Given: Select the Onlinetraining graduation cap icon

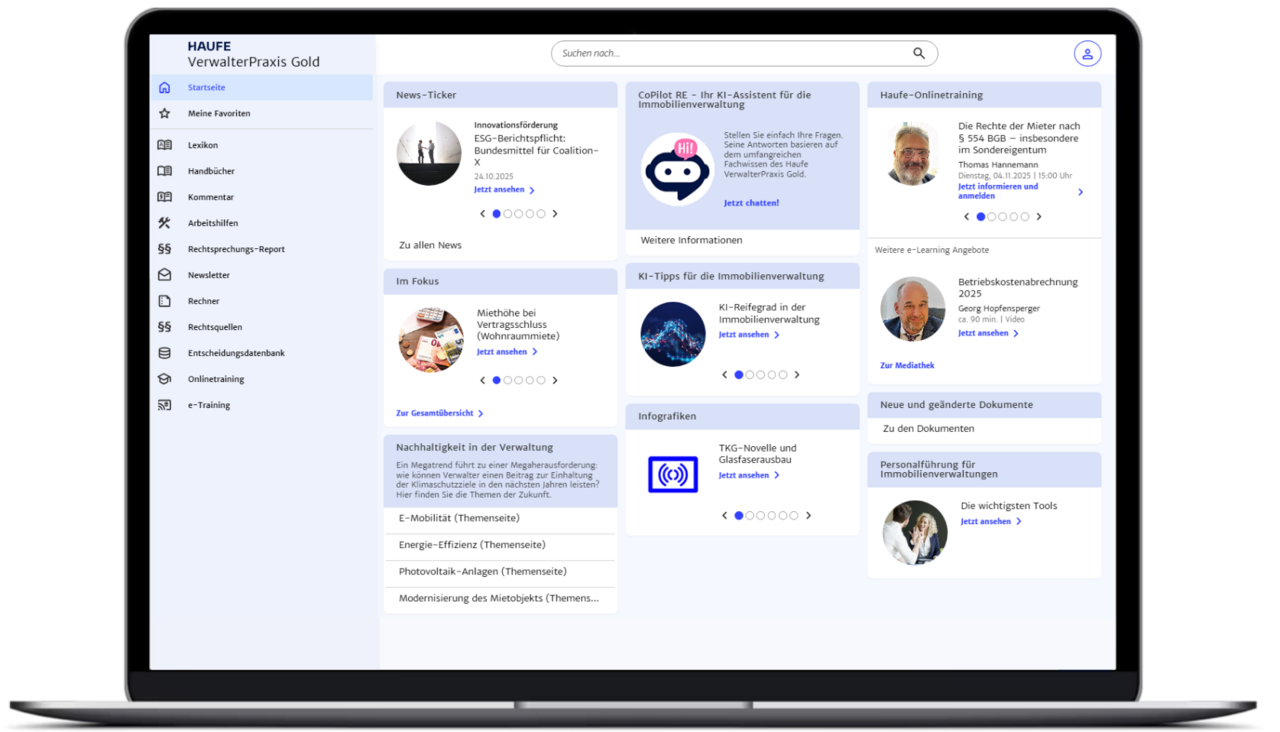Looking at the screenshot, I should click(x=165, y=379).
